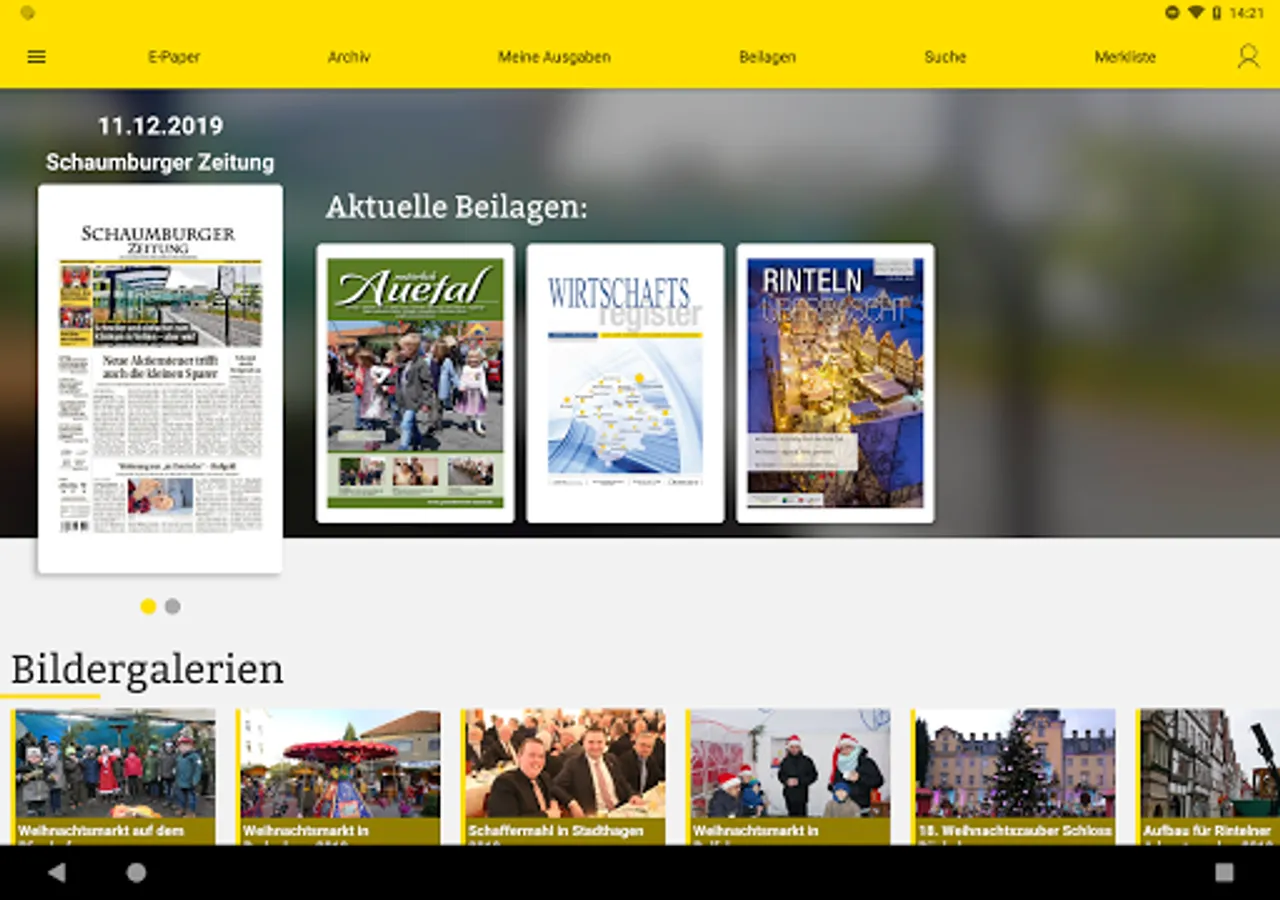Click the Bildergalerien heading
The image size is (1280, 900).
point(147,670)
